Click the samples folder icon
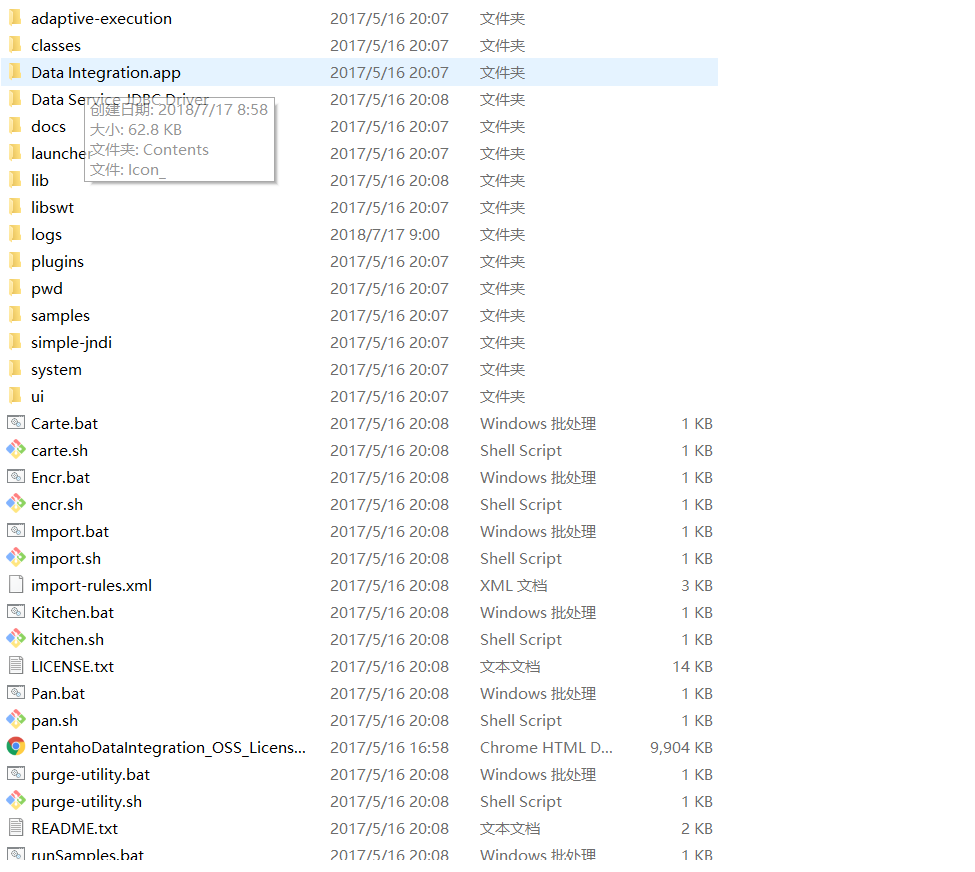The height and width of the screenshot is (872, 975). point(16,315)
